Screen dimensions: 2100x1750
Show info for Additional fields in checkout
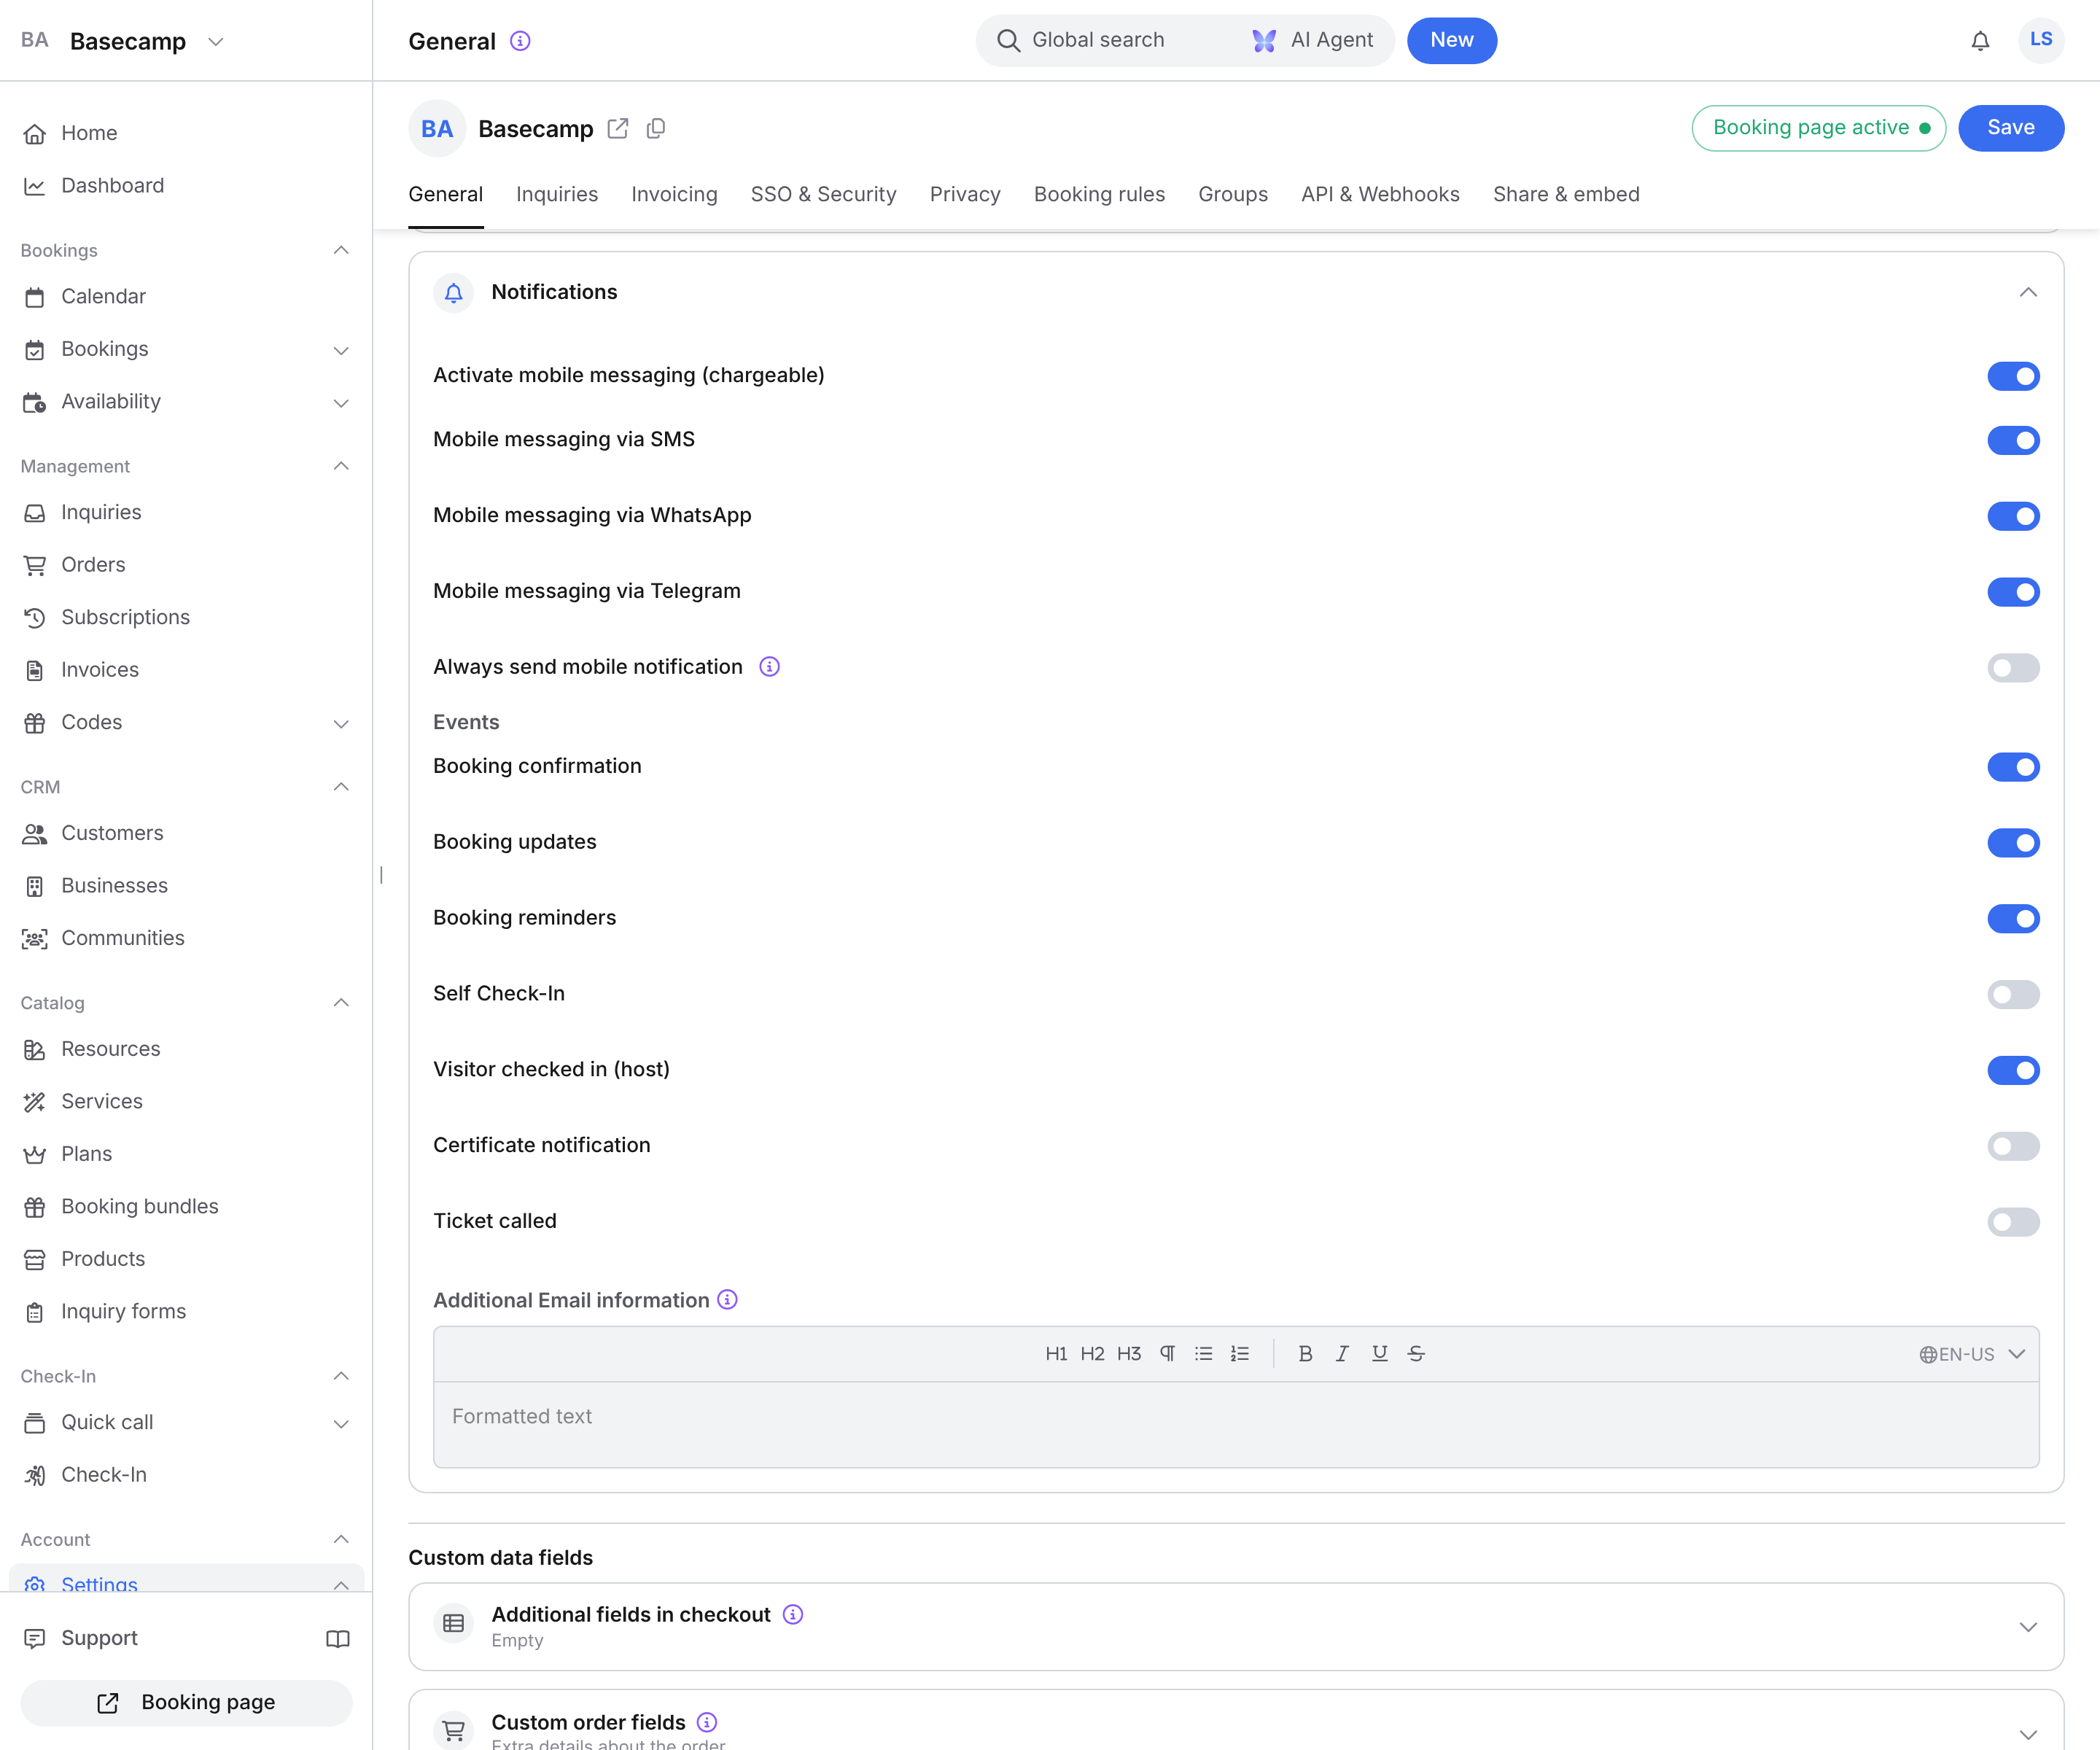[x=793, y=1614]
